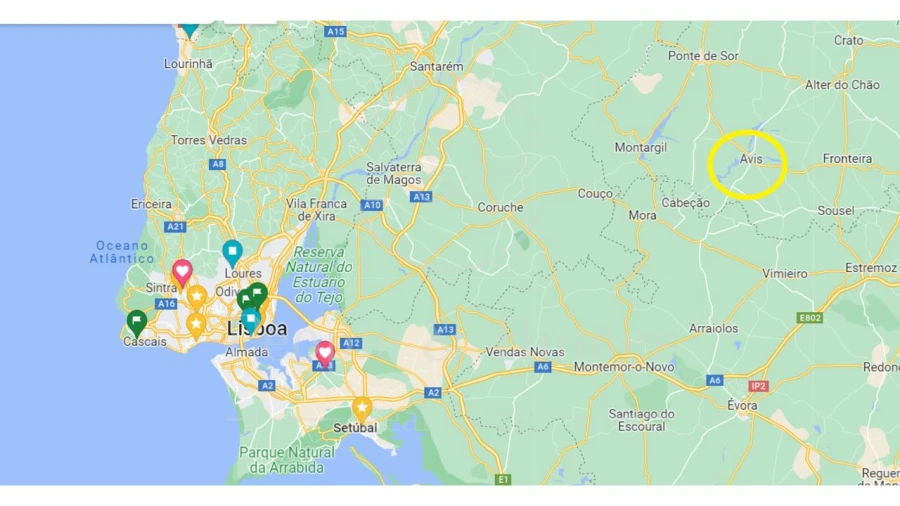Open the teal pin above Loures

click(232, 254)
